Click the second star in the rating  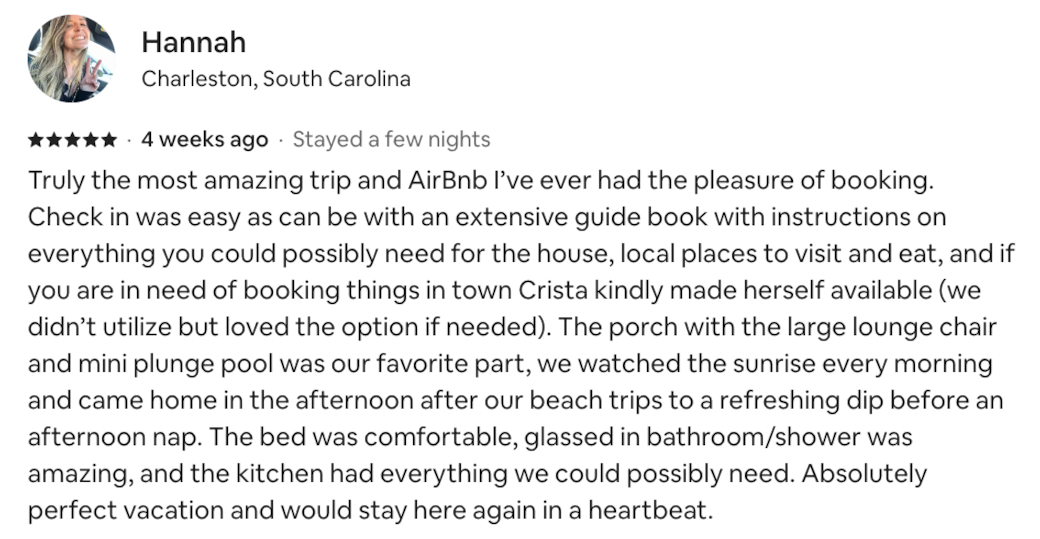(x=54, y=140)
